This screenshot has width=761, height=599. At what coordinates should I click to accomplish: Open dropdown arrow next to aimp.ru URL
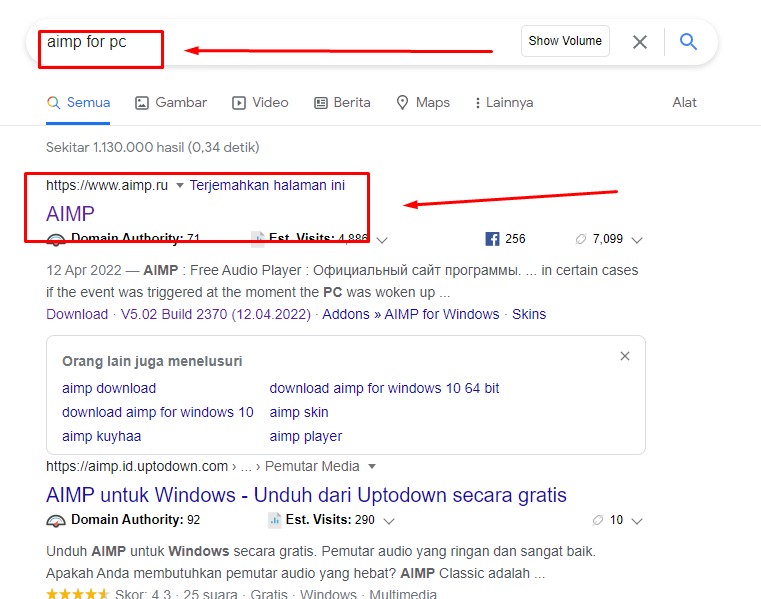coord(180,185)
